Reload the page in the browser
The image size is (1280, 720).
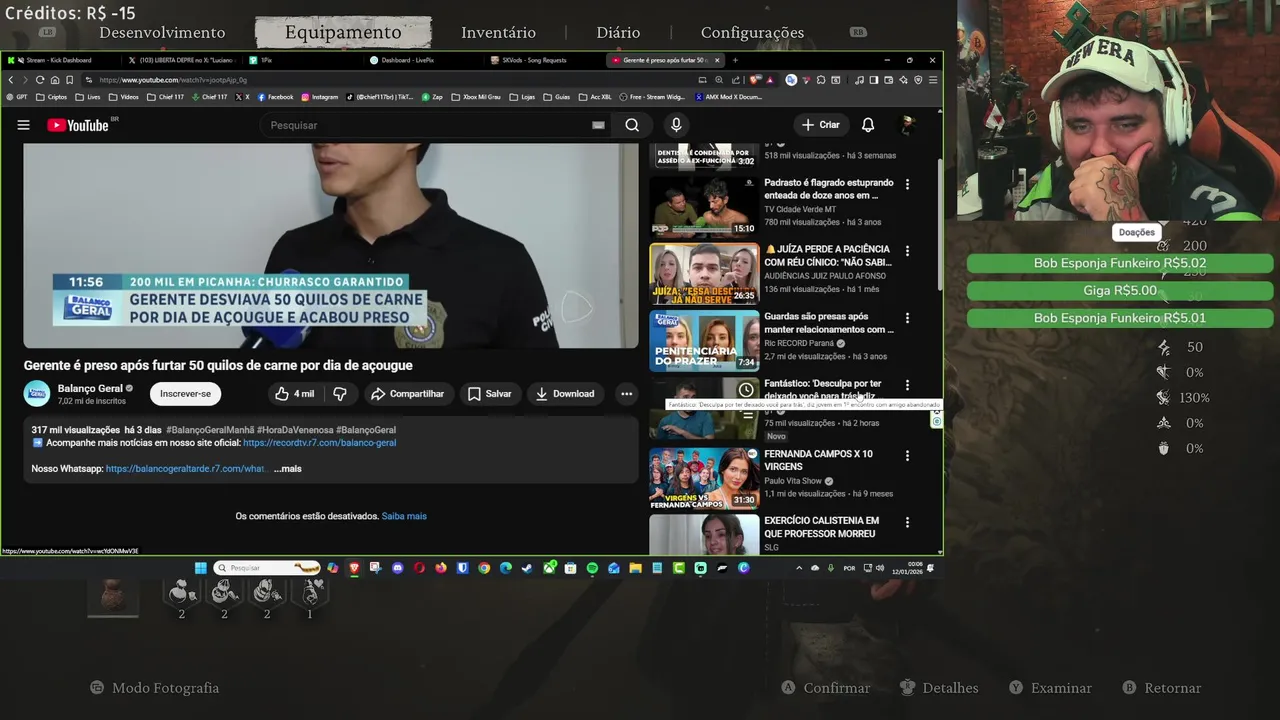[40, 80]
